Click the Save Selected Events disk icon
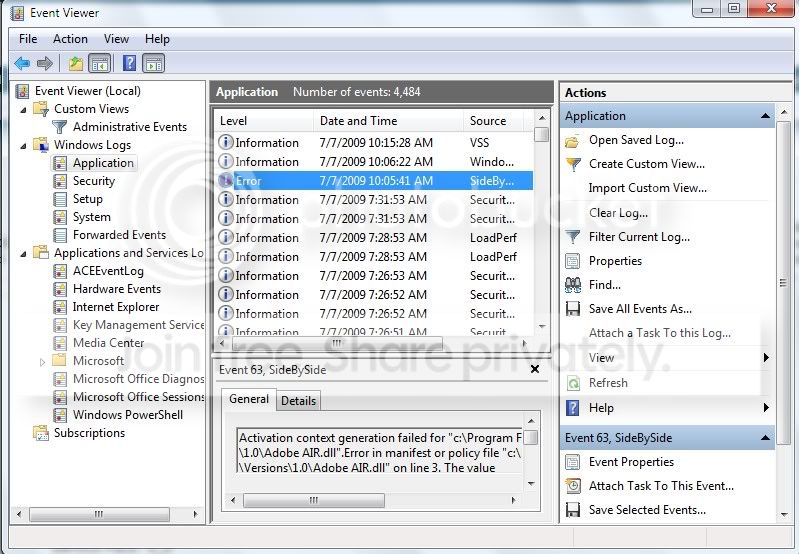Image resolution: width=799 pixels, height=554 pixels. point(573,510)
